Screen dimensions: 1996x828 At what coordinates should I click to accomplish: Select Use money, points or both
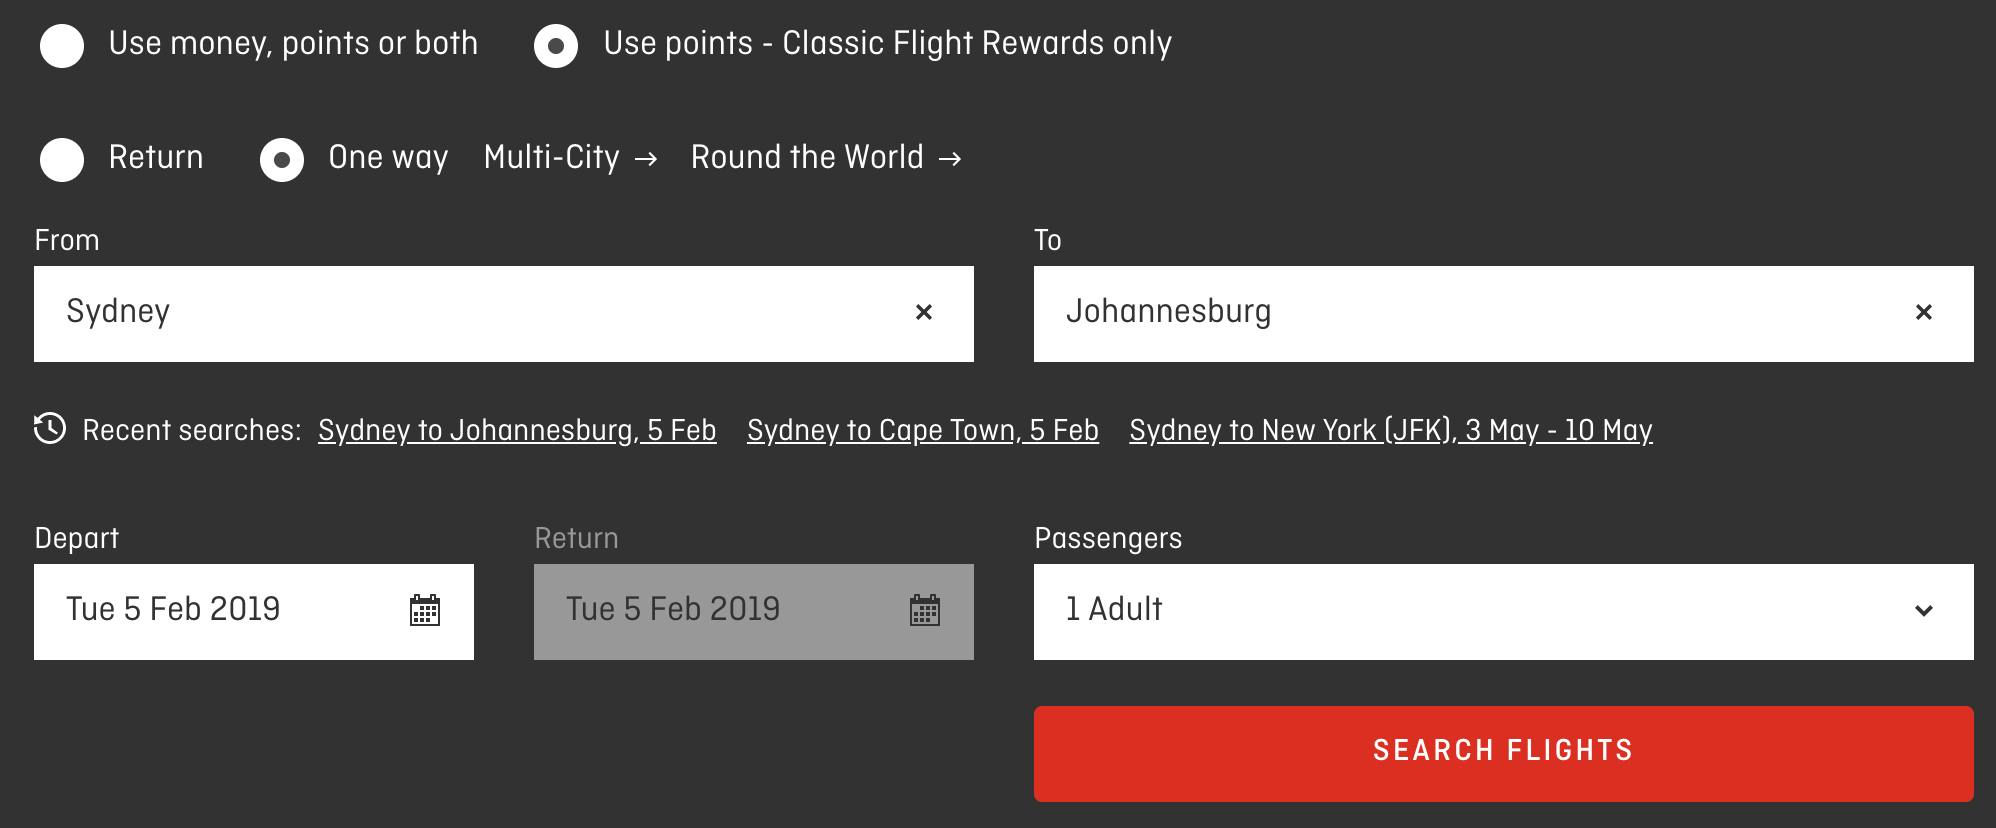pos(62,46)
